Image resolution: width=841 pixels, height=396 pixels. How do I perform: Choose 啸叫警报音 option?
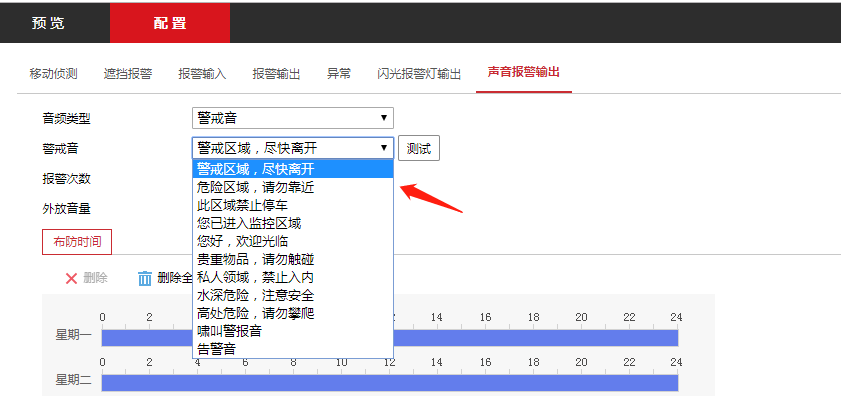[x=293, y=331]
